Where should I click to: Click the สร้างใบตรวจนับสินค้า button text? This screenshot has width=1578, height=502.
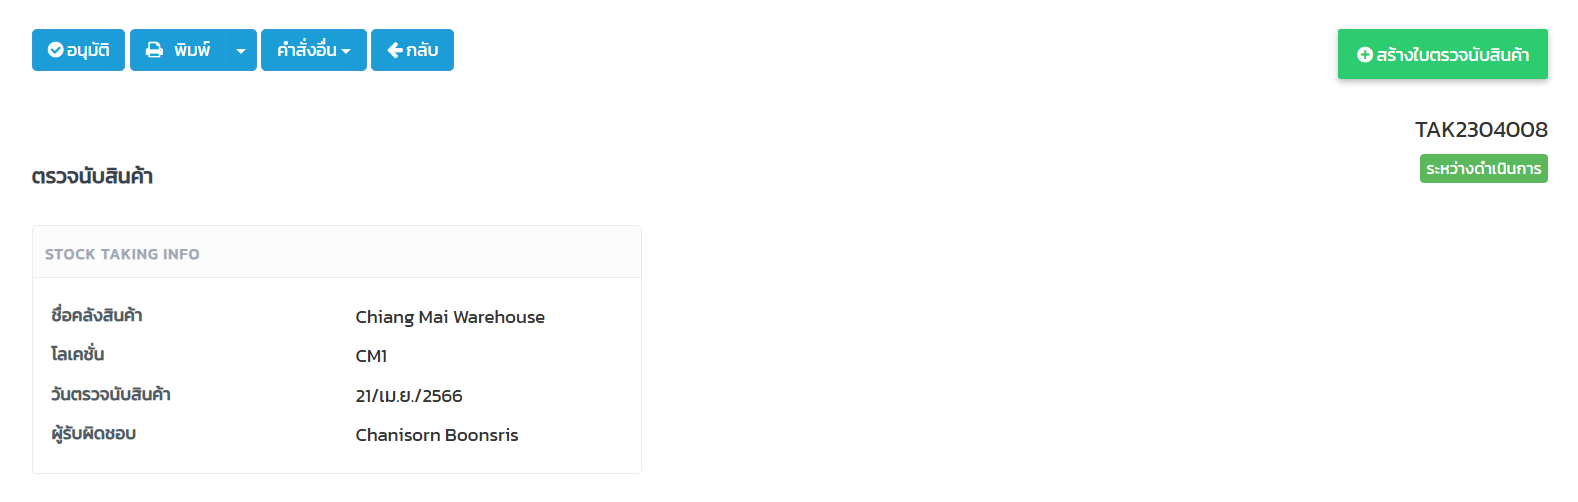coord(1453,55)
